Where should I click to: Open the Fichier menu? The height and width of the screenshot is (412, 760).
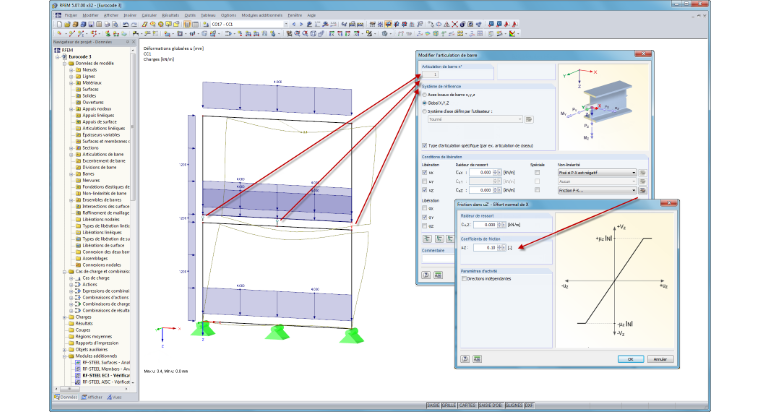pos(71,16)
